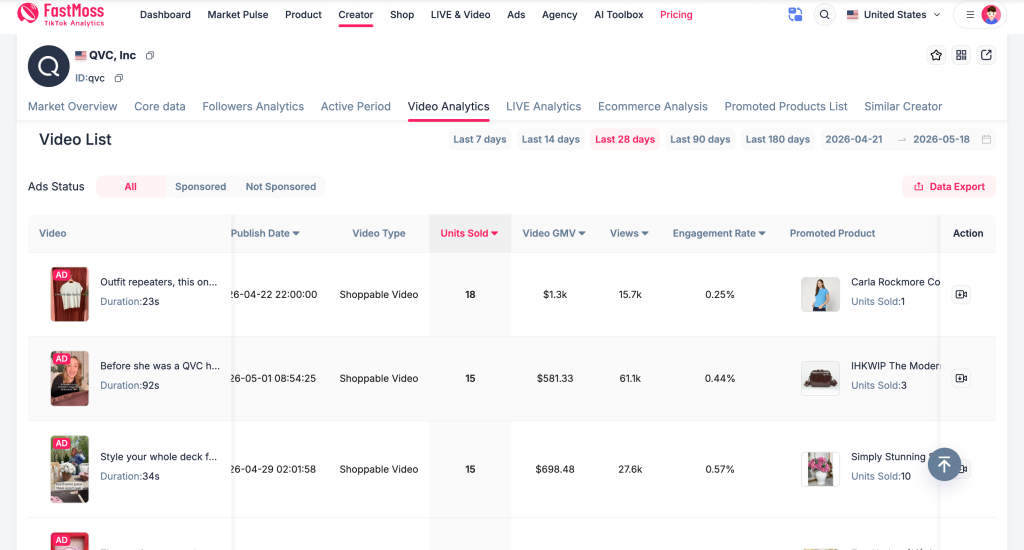This screenshot has width=1024, height=550.
Task: Click video action icon for Outfit repeaters row
Action: coord(961,295)
